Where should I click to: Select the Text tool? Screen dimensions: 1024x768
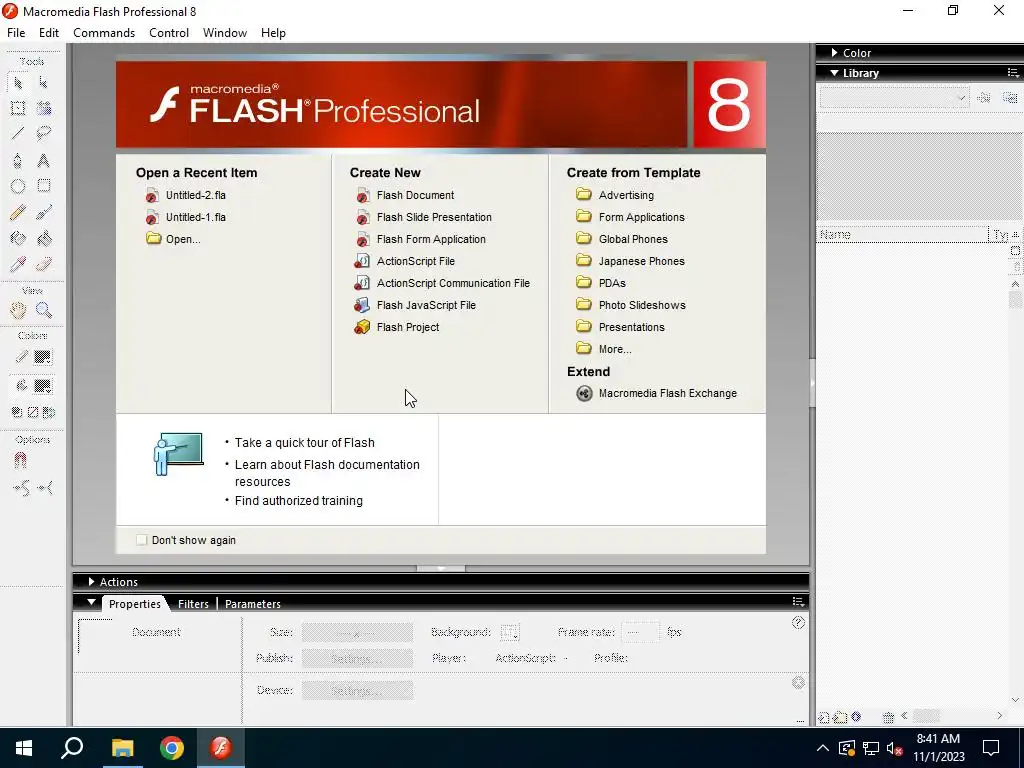pos(44,160)
